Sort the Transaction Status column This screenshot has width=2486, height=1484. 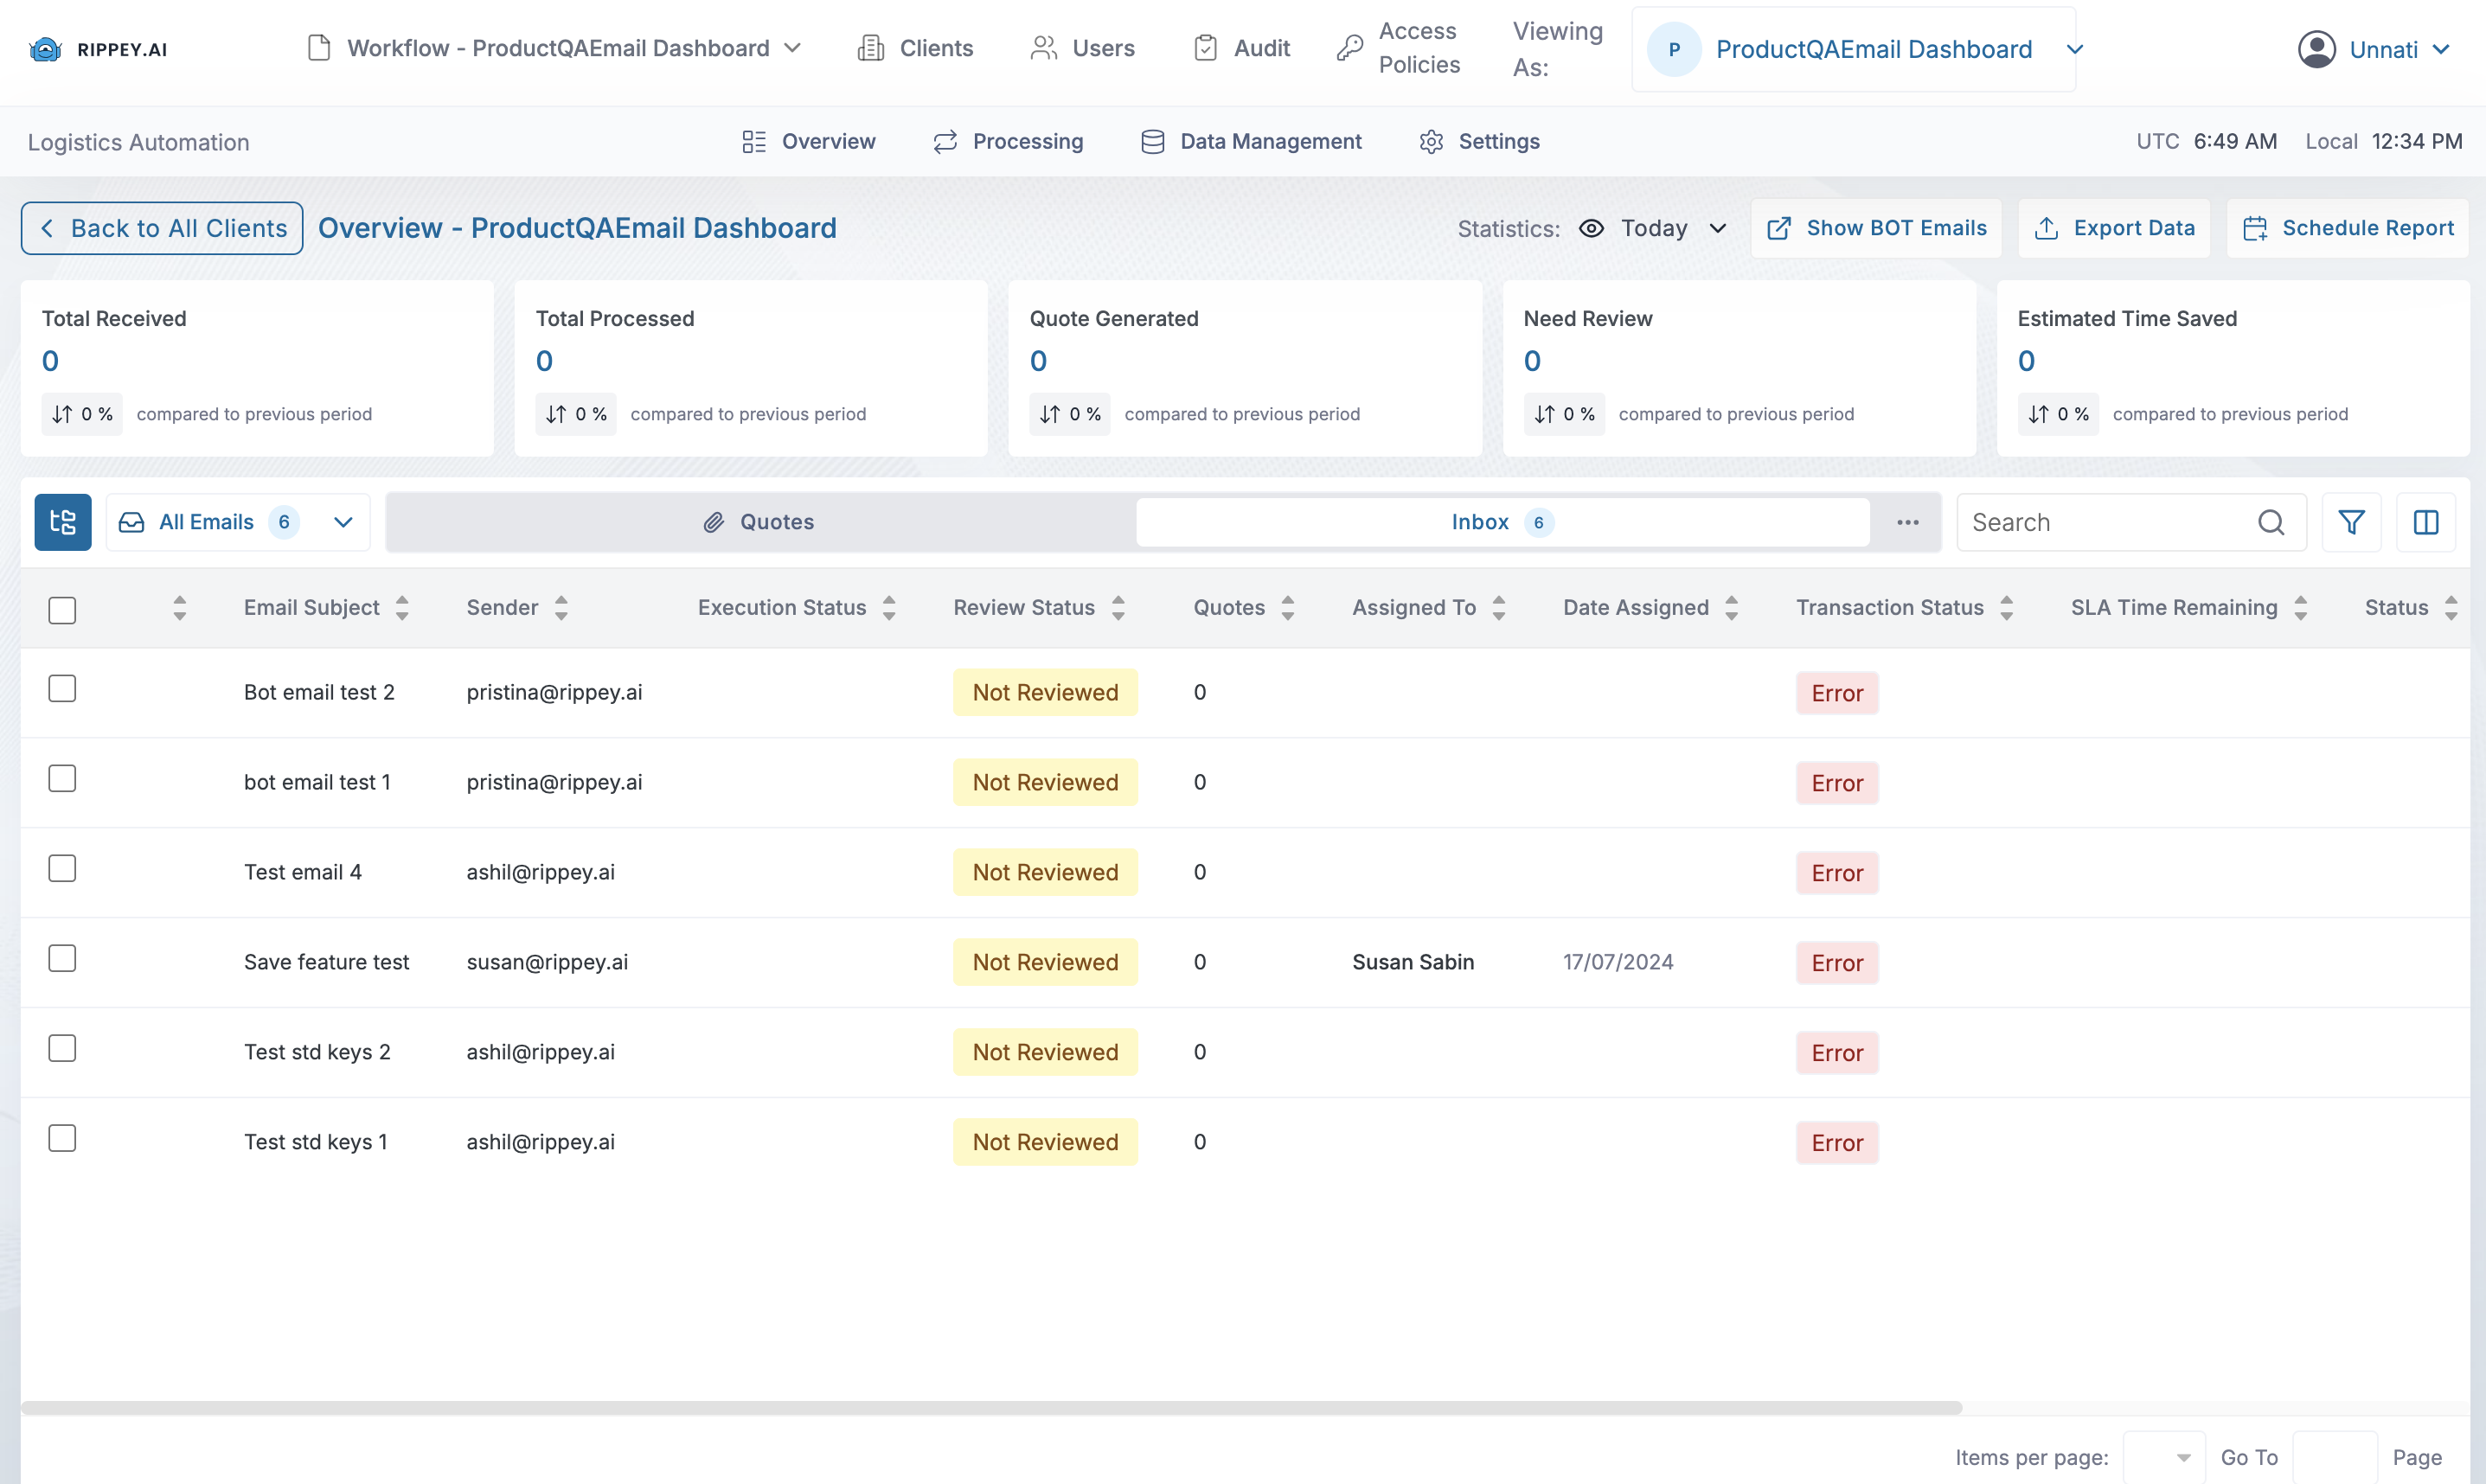pyautogui.click(x=2006, y=608)
